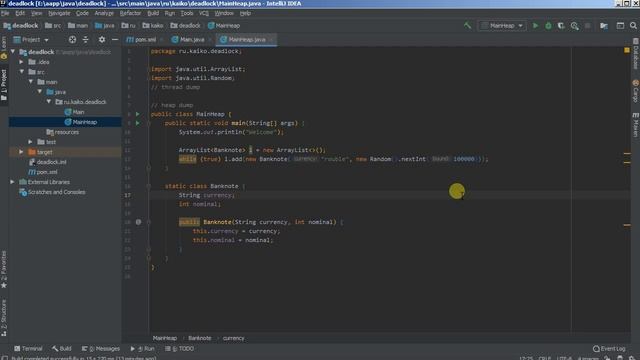Open the Build menu

click(x=153, y=13)
